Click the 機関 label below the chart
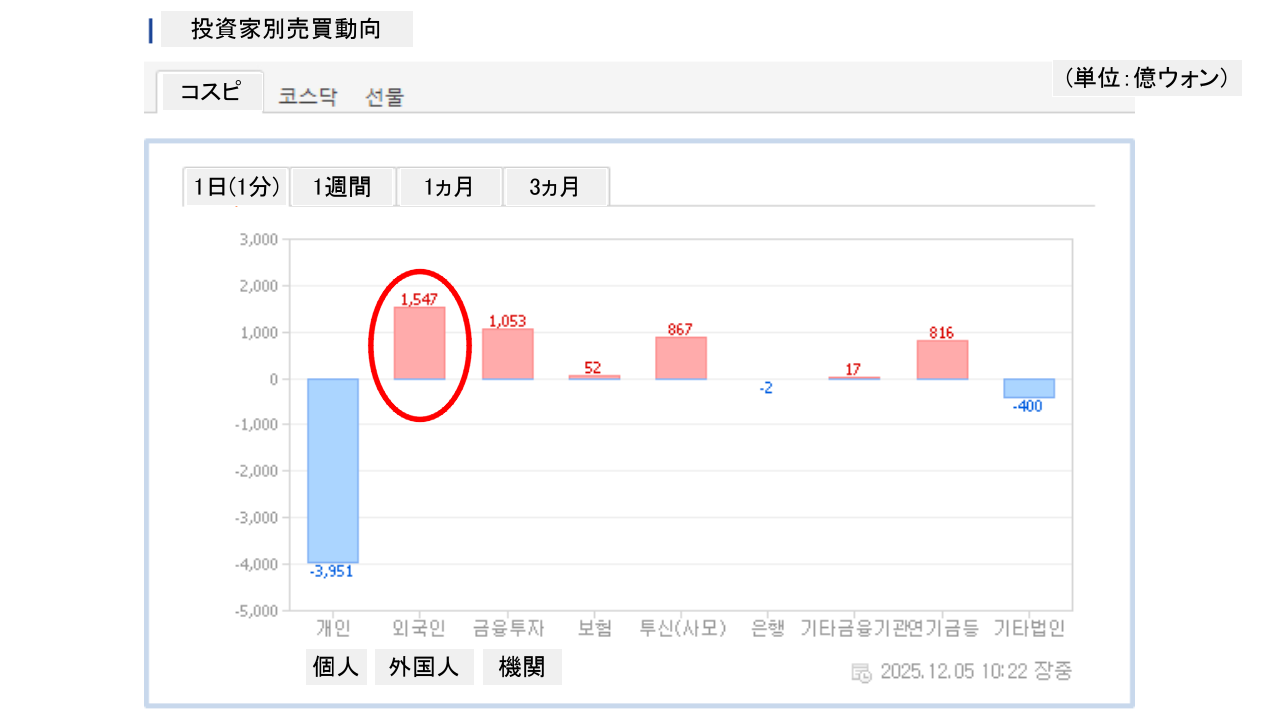 (522, 667)
